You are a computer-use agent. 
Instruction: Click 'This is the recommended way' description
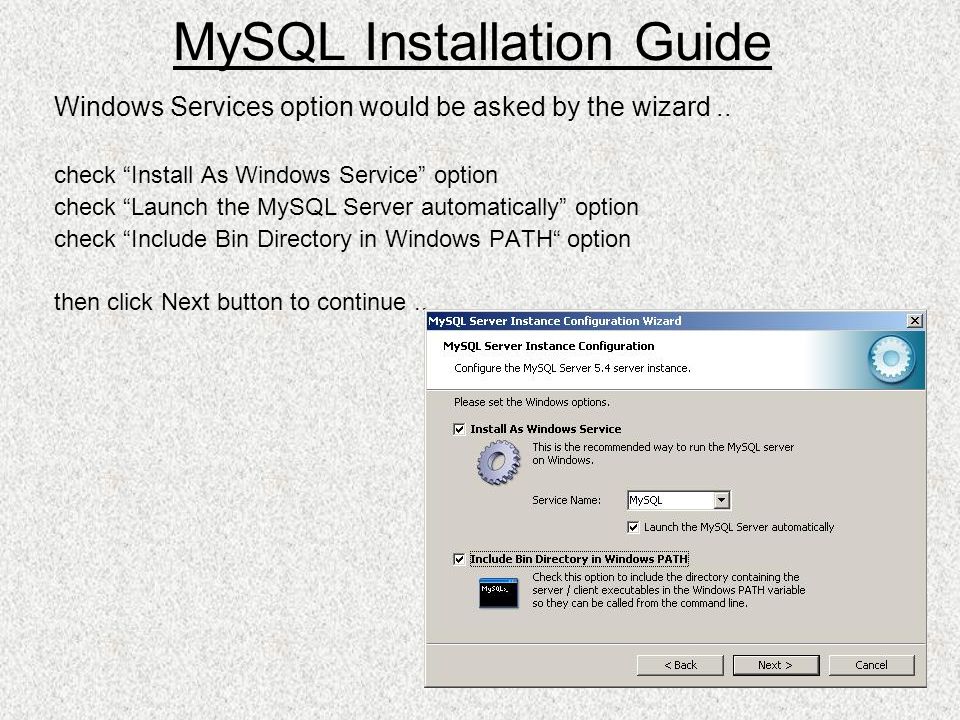663,454
